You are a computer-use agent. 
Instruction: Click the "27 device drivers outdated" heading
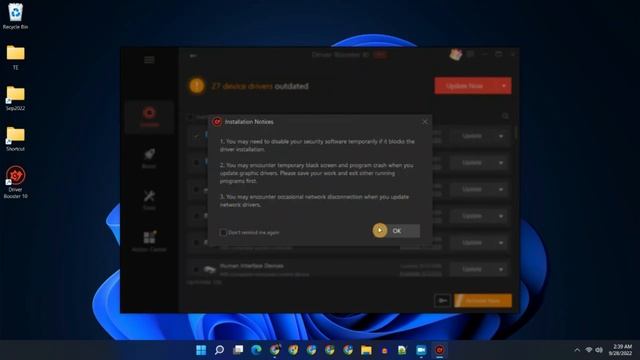pyautogui.click(x=260, y=86)
